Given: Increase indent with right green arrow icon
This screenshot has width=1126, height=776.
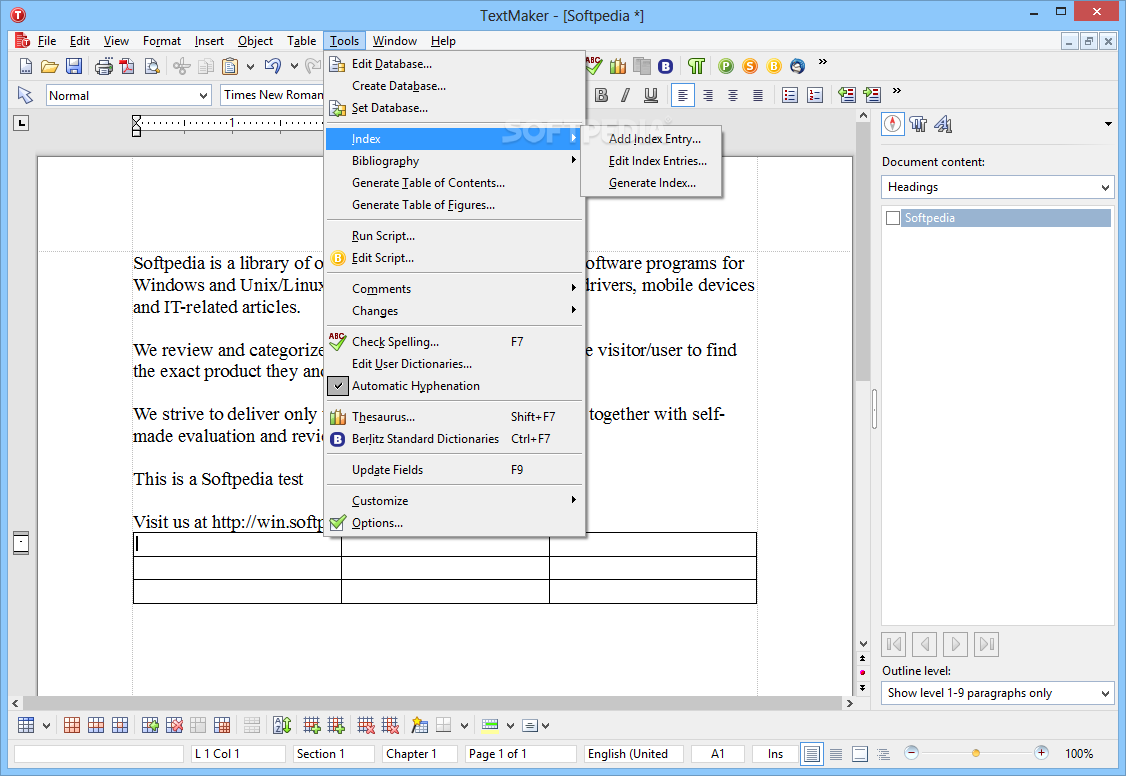Looking at the screenshot, I should (x=872, y=94).
